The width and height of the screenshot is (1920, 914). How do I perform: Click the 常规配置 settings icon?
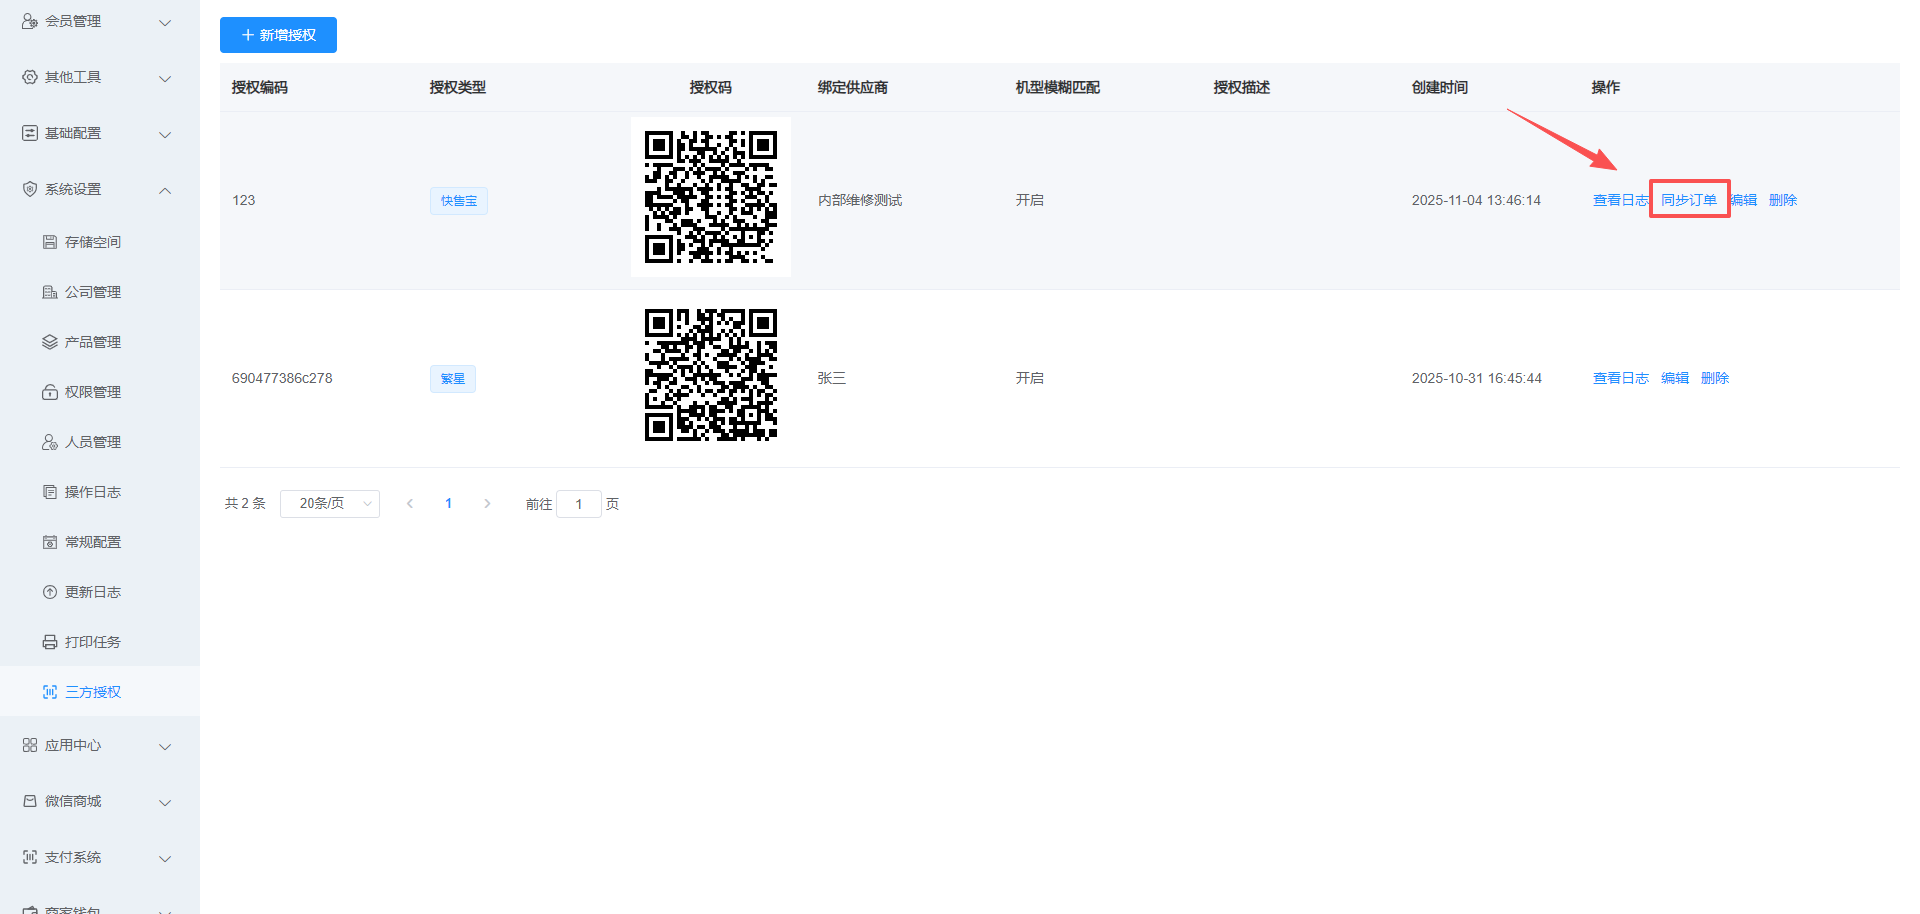point(50,542)
